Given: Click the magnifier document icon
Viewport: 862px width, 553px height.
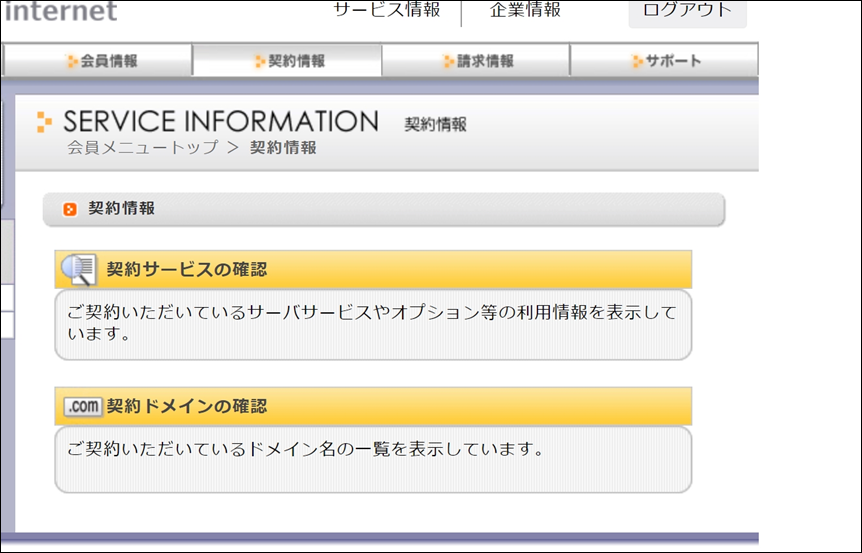Looking at the screenshot, I should (80, 269).
